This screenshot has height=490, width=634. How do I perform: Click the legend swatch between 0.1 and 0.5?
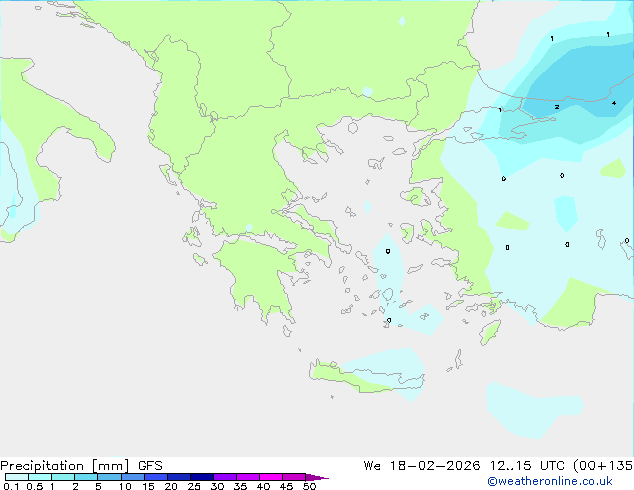tap(17, 477)
